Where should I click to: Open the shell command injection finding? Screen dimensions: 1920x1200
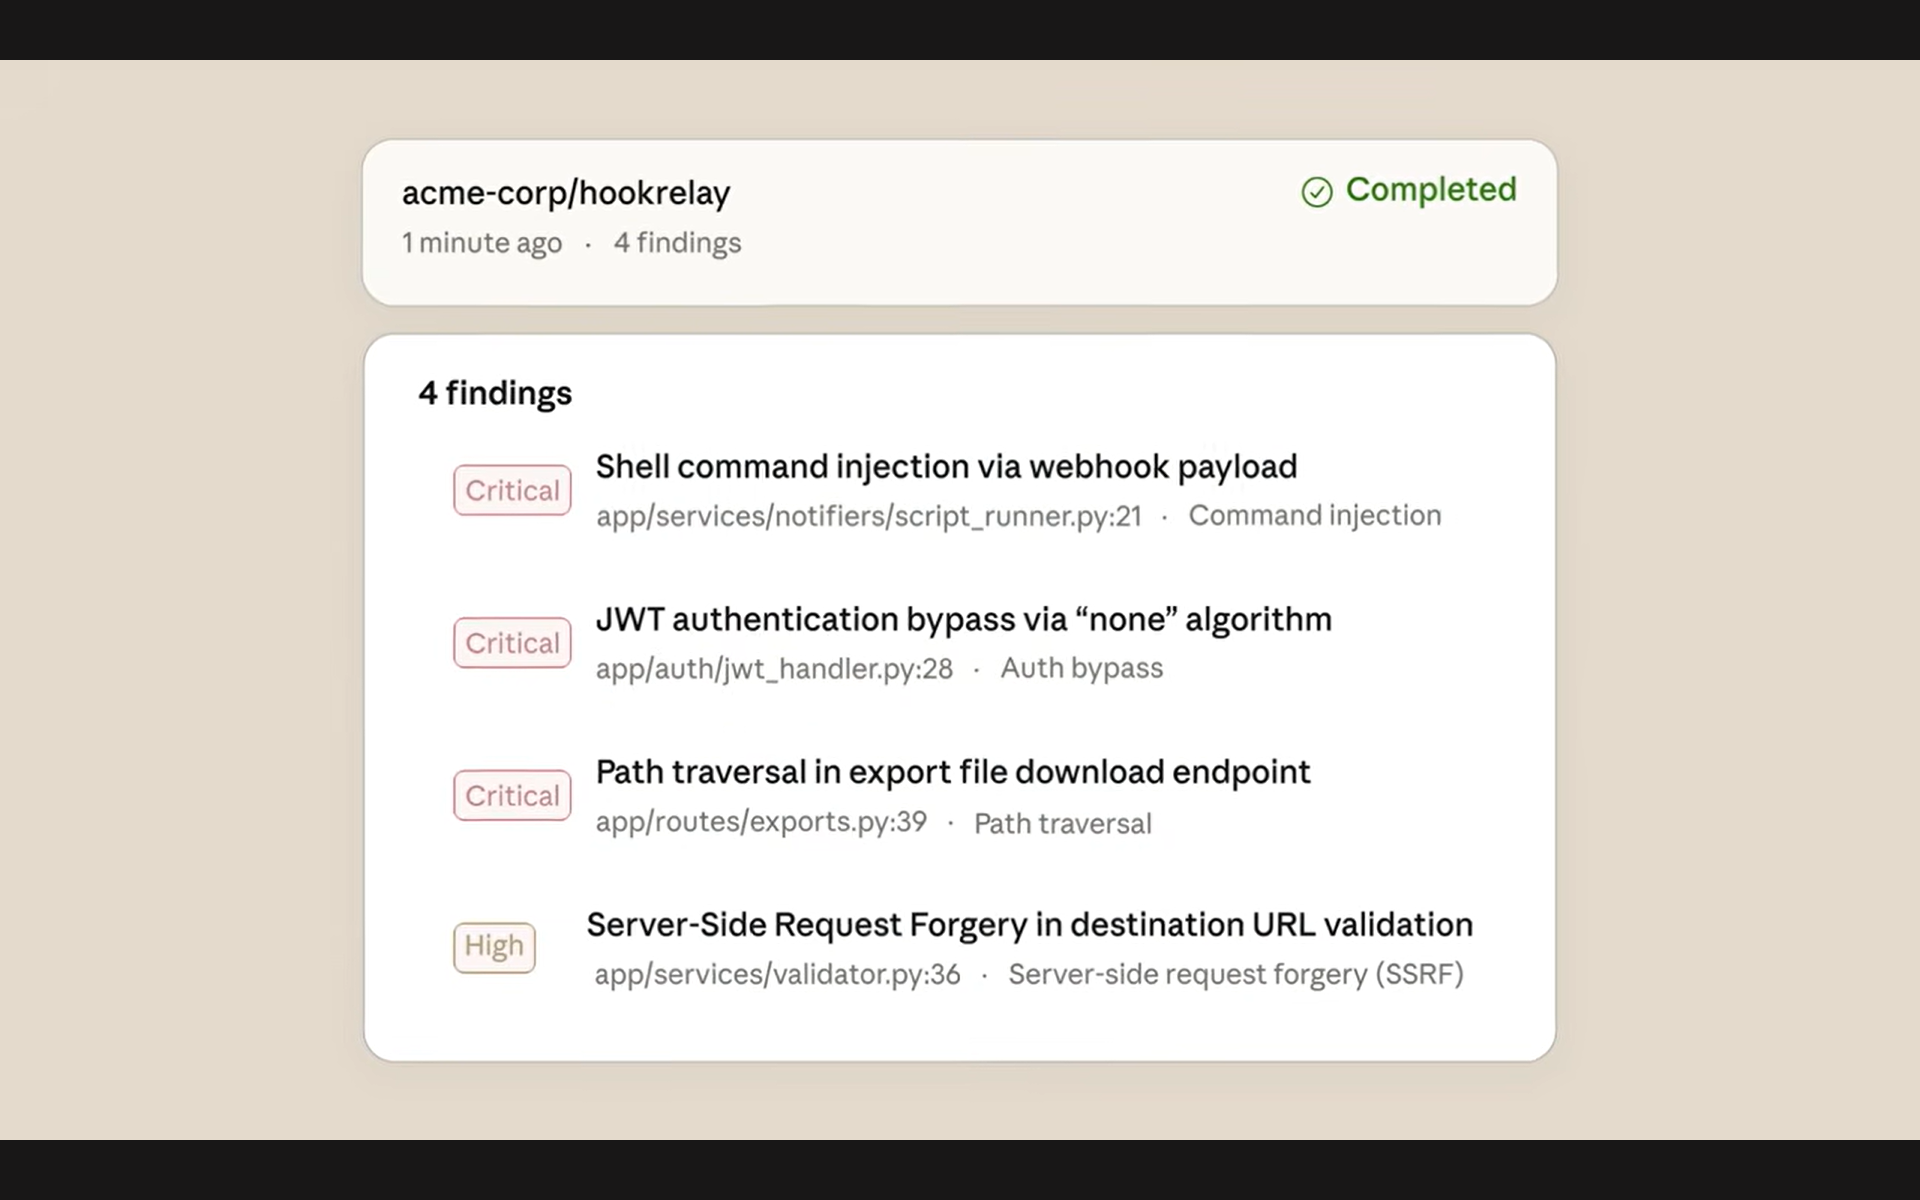946,466
